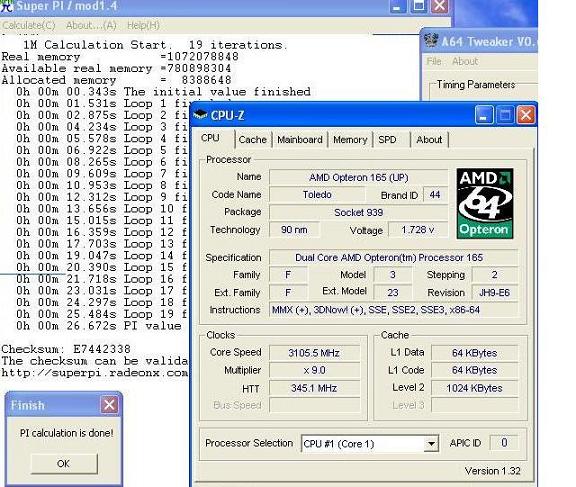The image size is (576, 487).
Task: Close the Finish dialog
Action: 109,405
